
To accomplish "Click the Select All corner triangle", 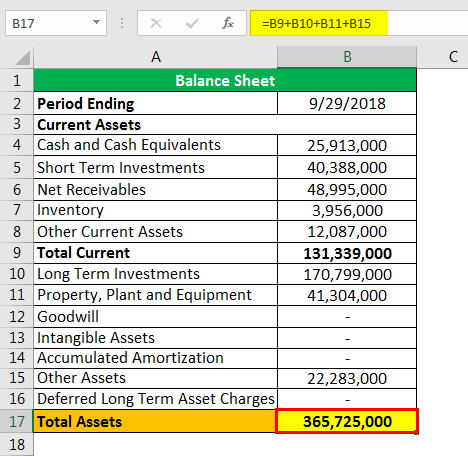I will (23, 58).
